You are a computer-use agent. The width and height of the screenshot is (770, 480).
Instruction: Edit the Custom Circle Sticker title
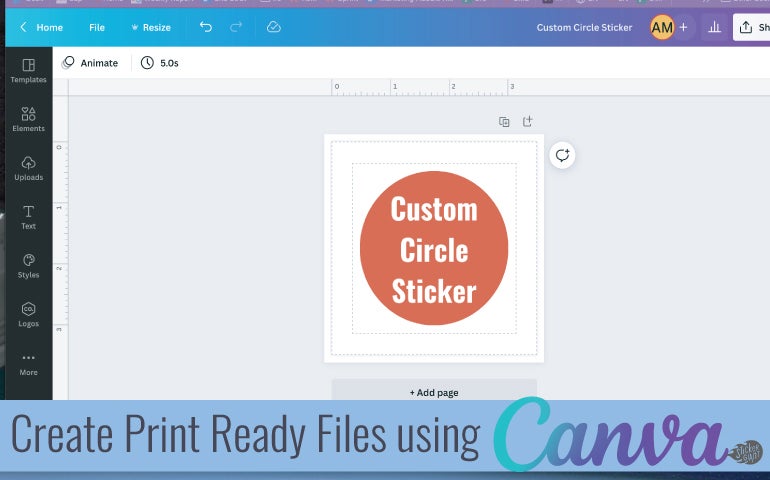[584, 28]
